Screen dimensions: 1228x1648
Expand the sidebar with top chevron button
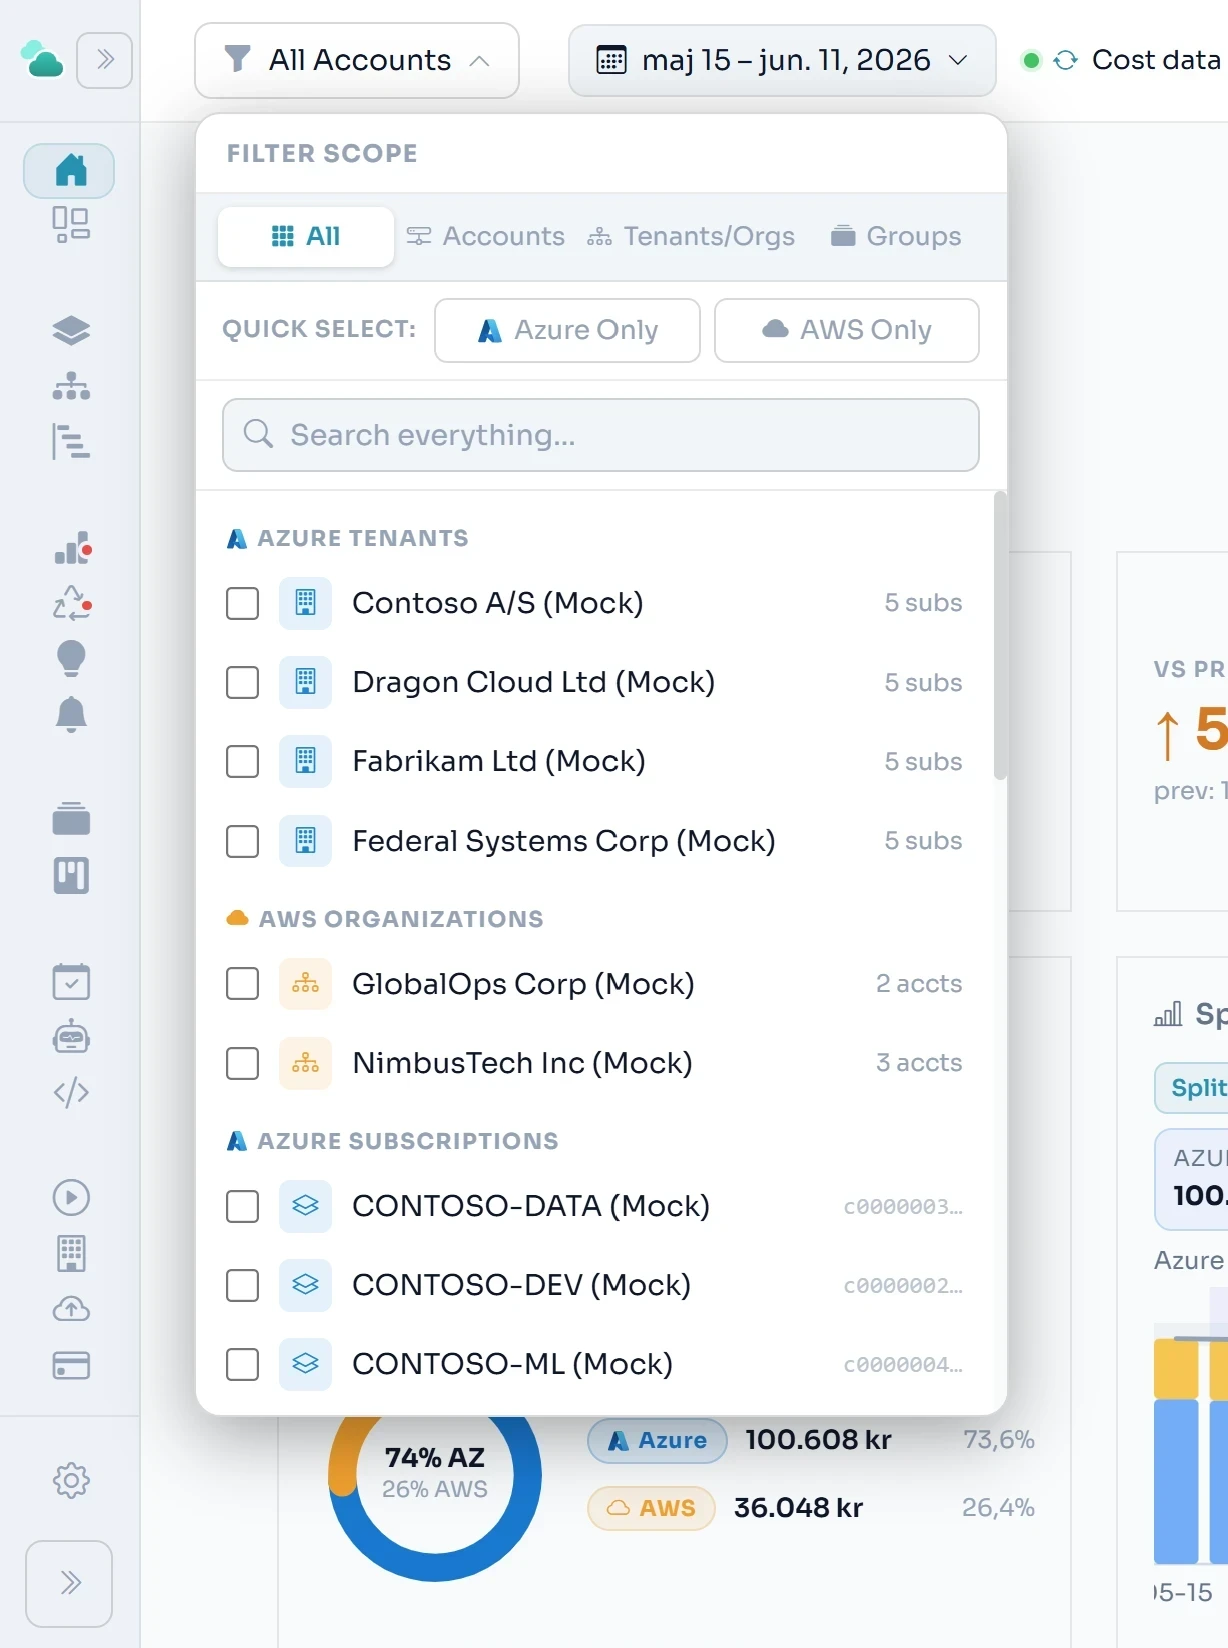tap(105, 60)
